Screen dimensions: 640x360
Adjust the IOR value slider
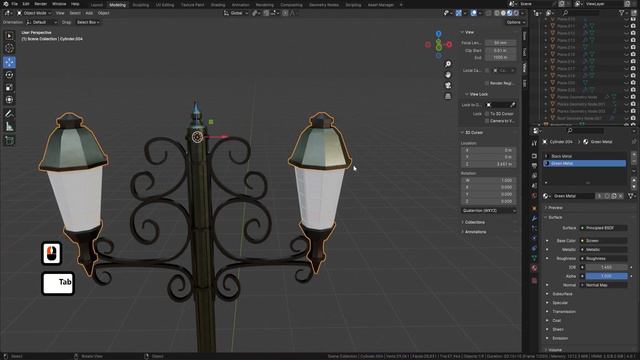point(607,267)
